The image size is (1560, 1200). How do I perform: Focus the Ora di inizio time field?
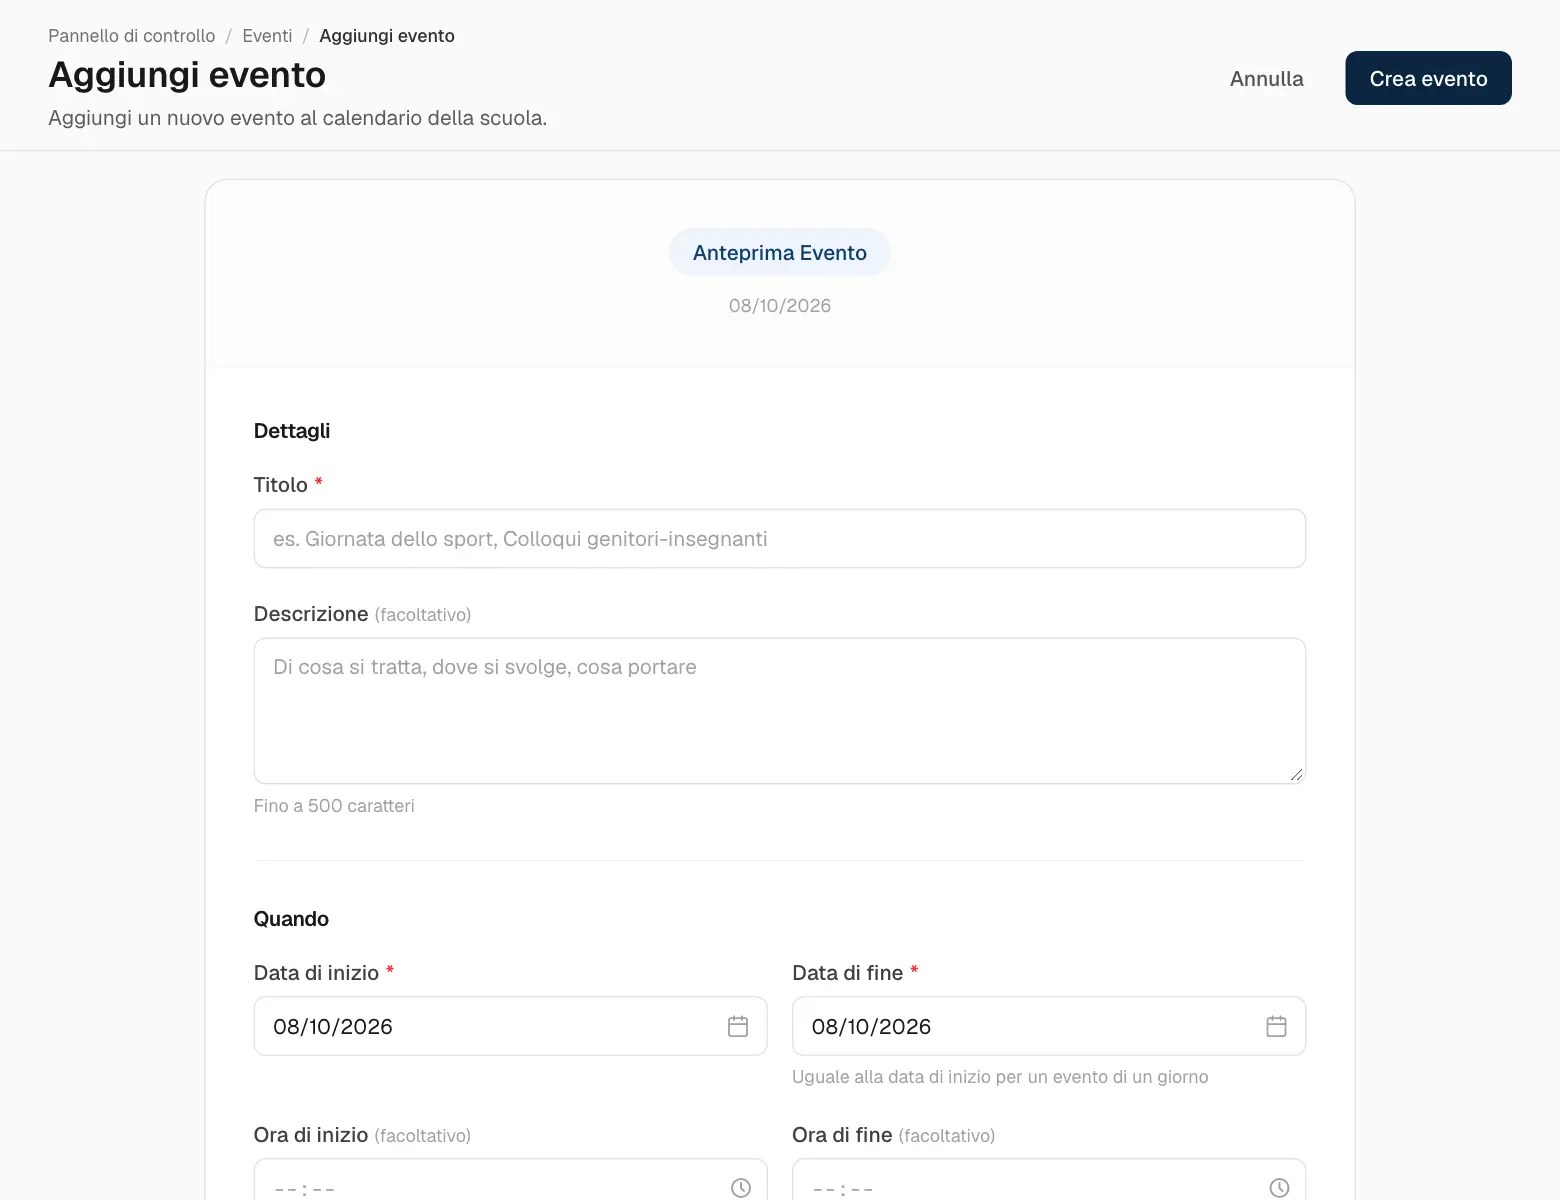510,1180
